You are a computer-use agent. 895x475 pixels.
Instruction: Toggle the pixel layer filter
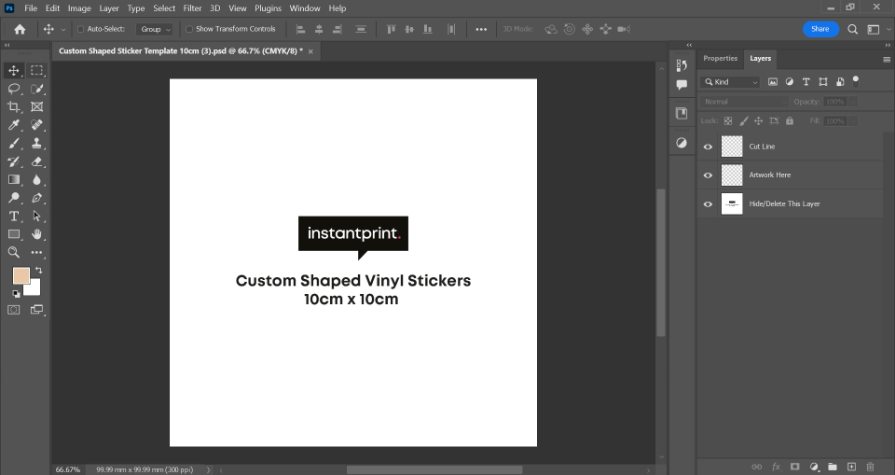pos(772,82)
